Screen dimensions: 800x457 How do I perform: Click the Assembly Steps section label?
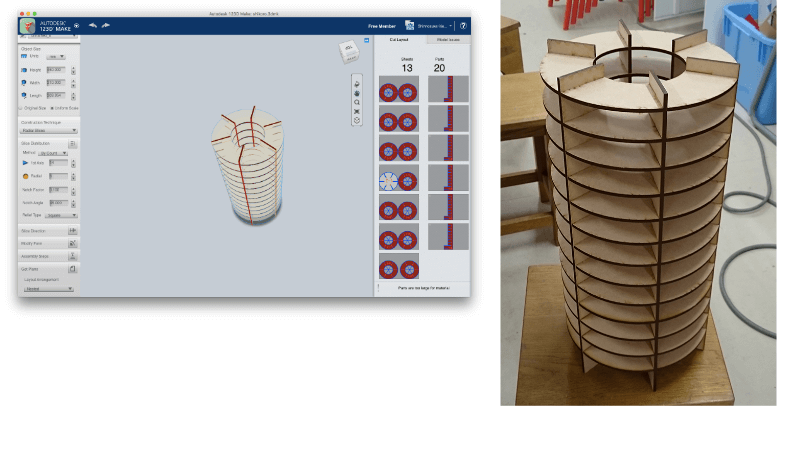tap(35, 257)
